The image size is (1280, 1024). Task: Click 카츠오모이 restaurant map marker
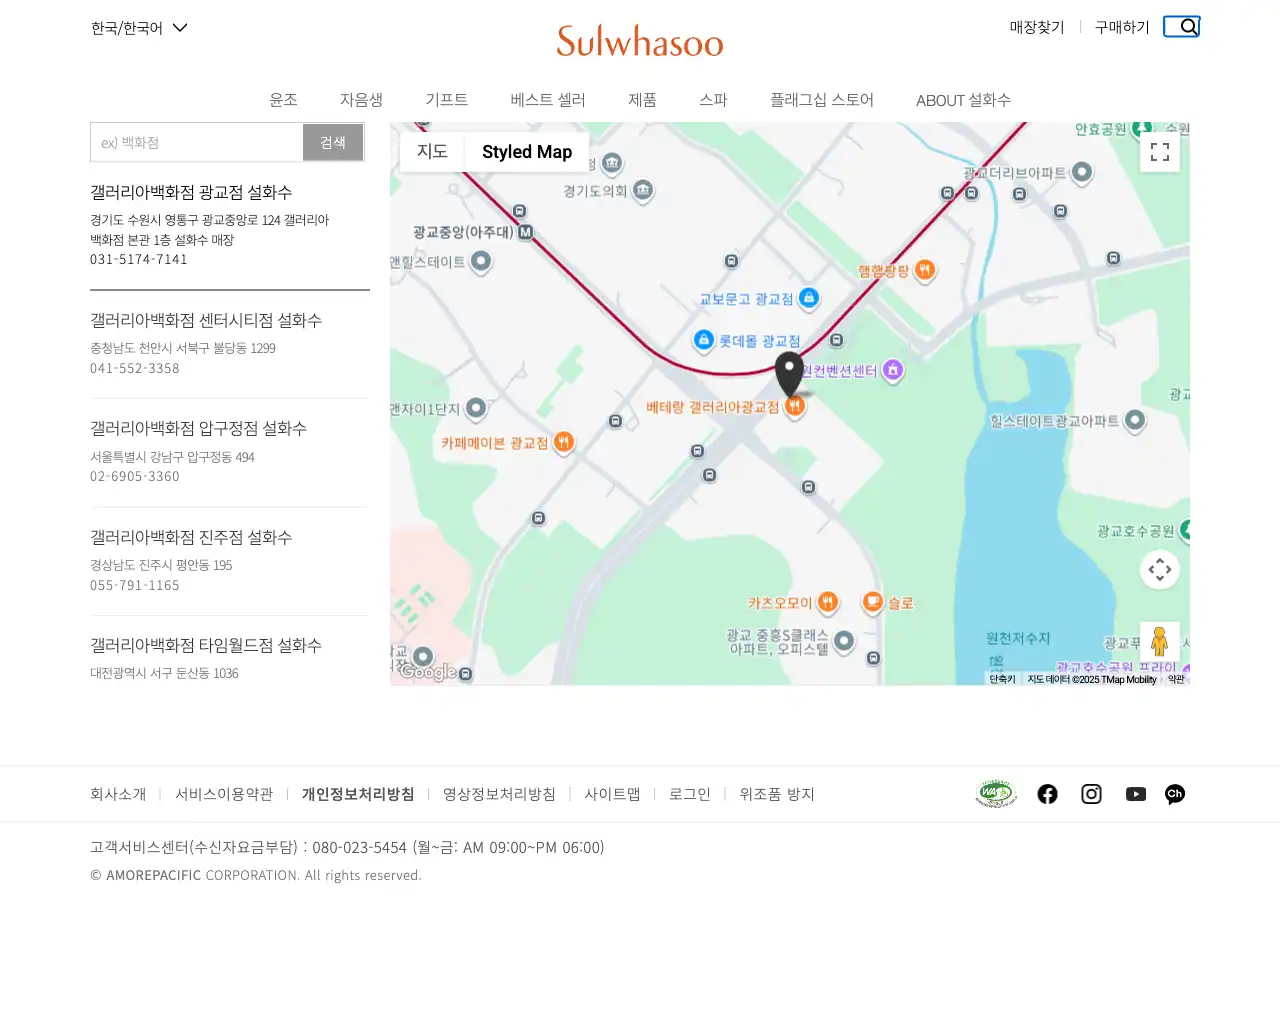828,602
